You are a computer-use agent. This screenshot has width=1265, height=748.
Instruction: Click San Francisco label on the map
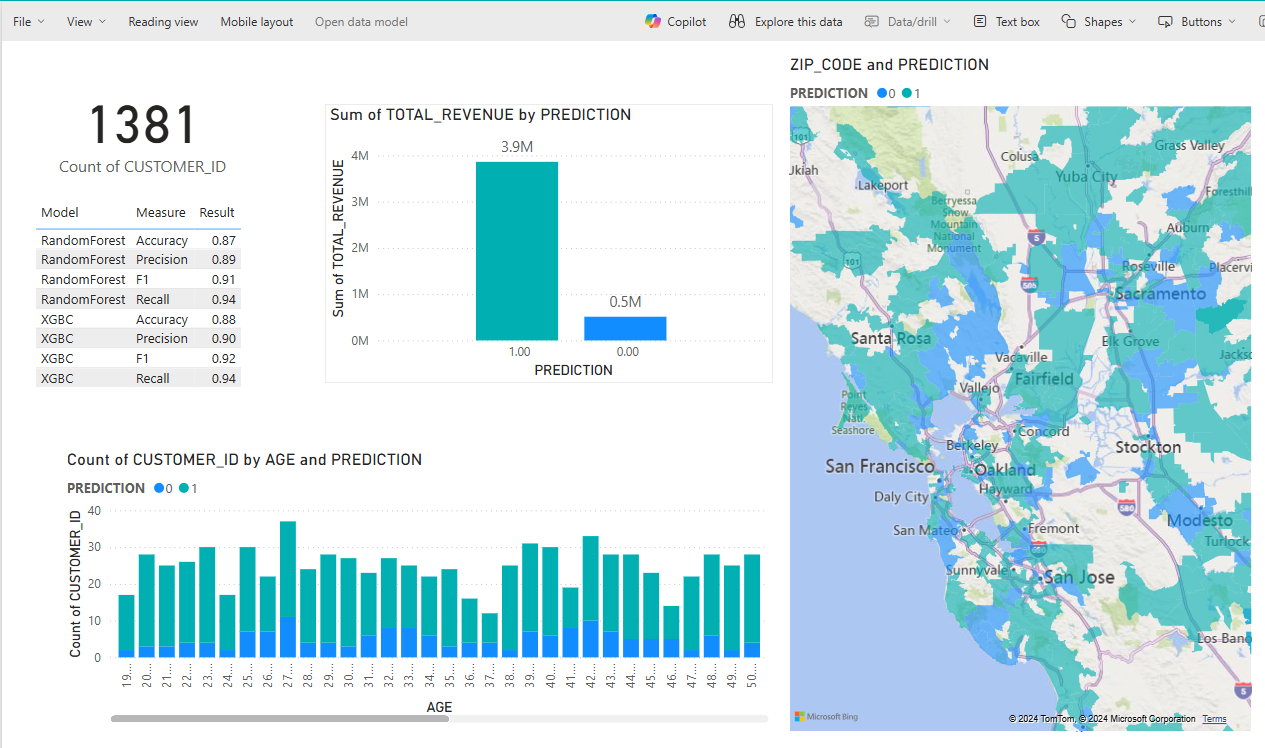pyautogui.click(x=879, y=466)
